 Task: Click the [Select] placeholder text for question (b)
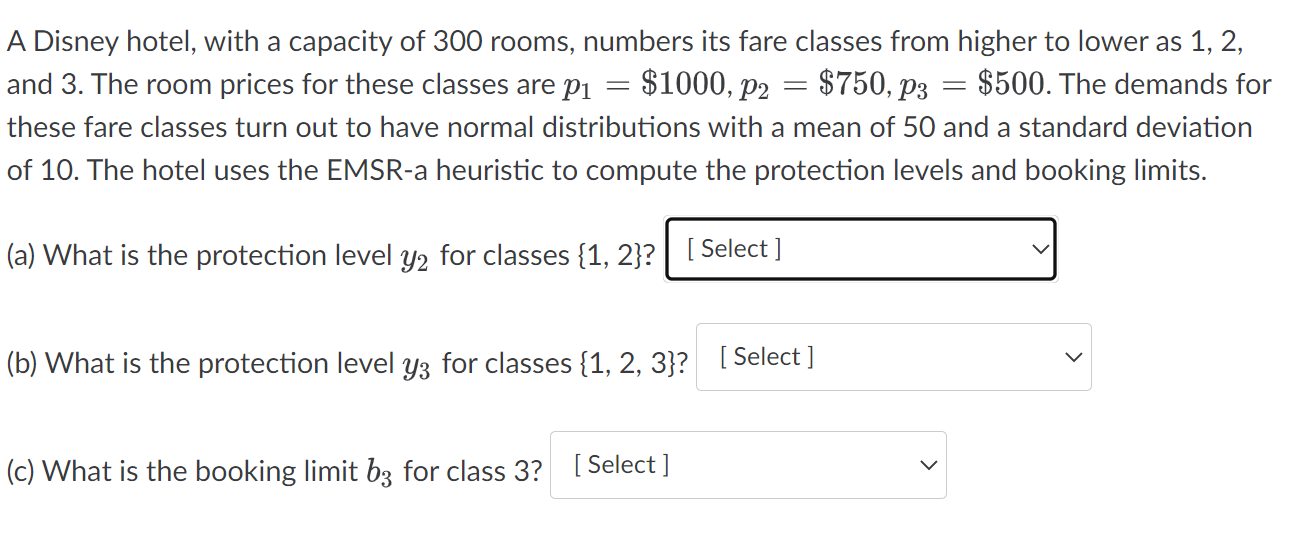767,357
